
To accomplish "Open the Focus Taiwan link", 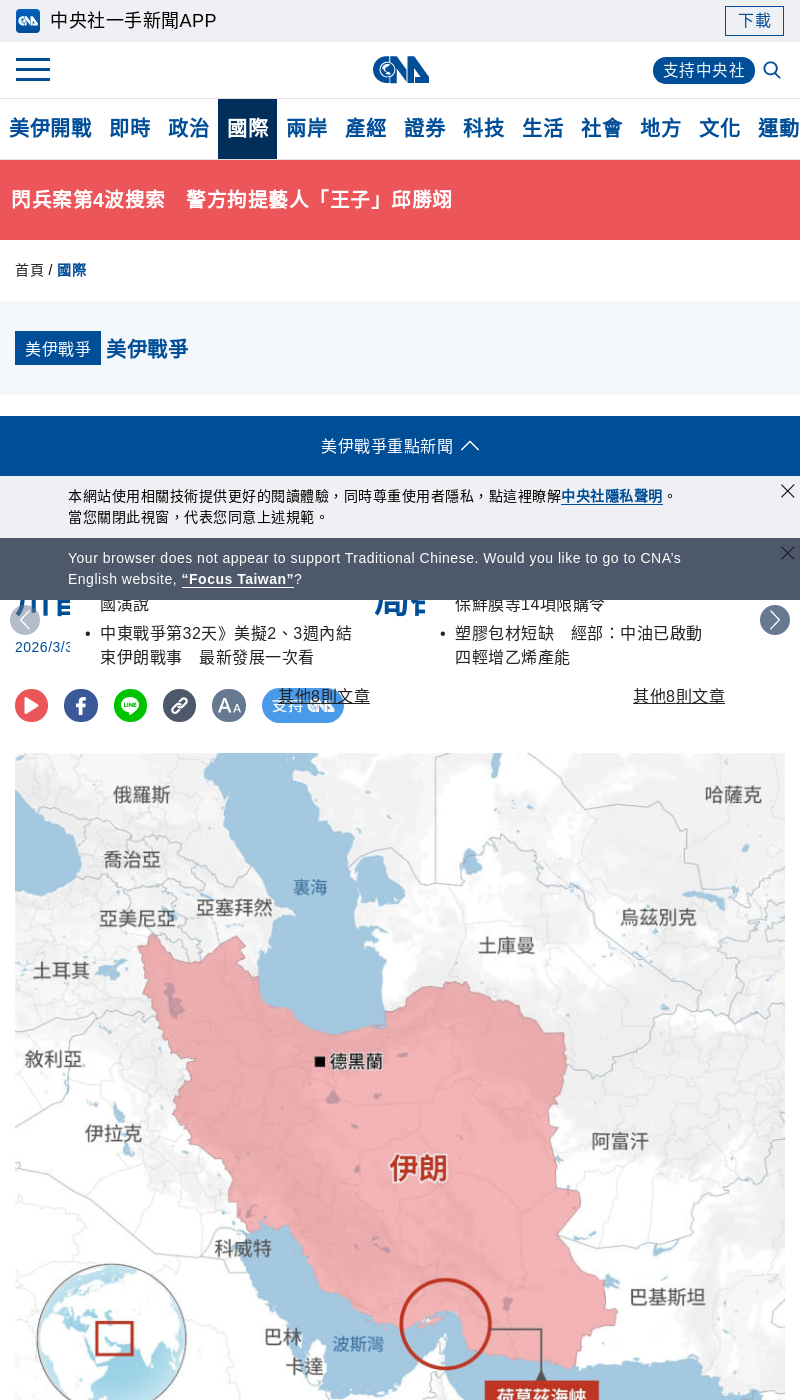I will [238, 580].
